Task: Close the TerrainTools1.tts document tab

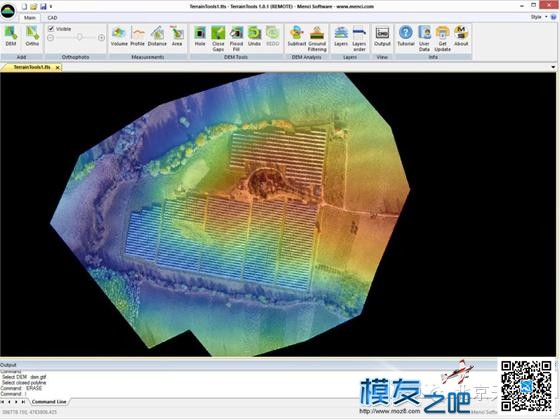Action: 58,67
